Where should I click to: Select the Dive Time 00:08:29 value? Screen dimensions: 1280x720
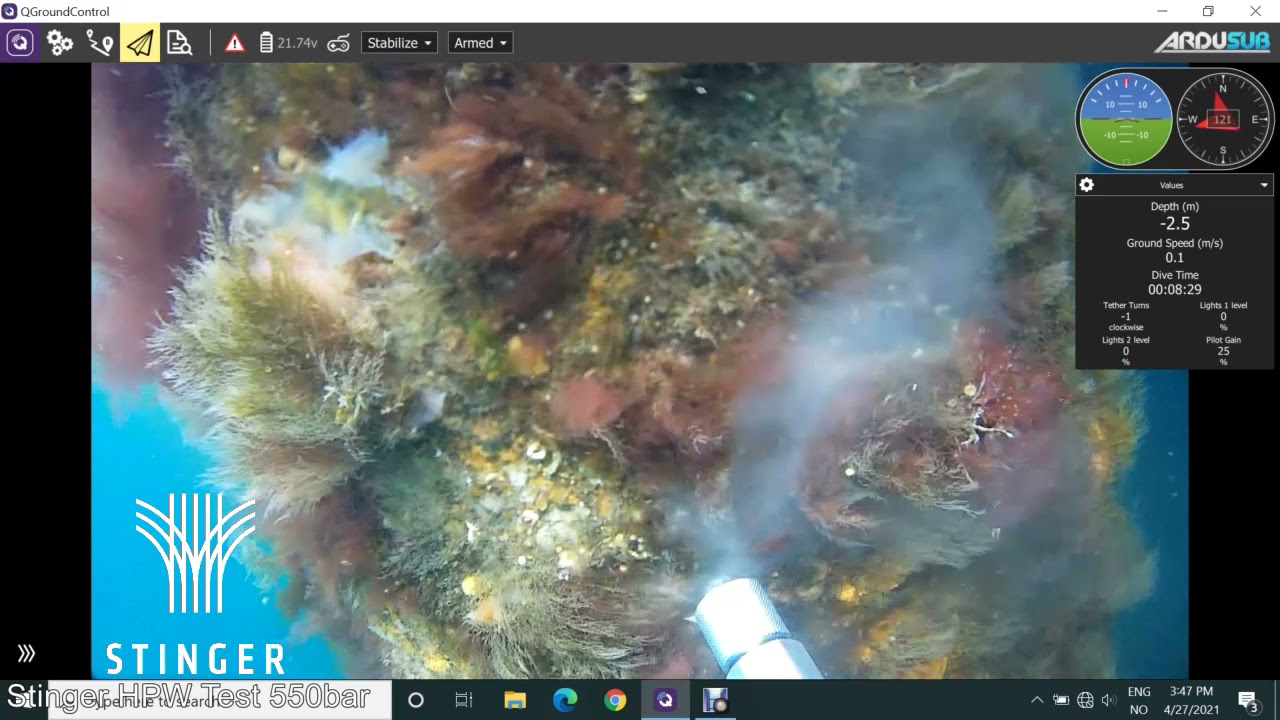1175,290
